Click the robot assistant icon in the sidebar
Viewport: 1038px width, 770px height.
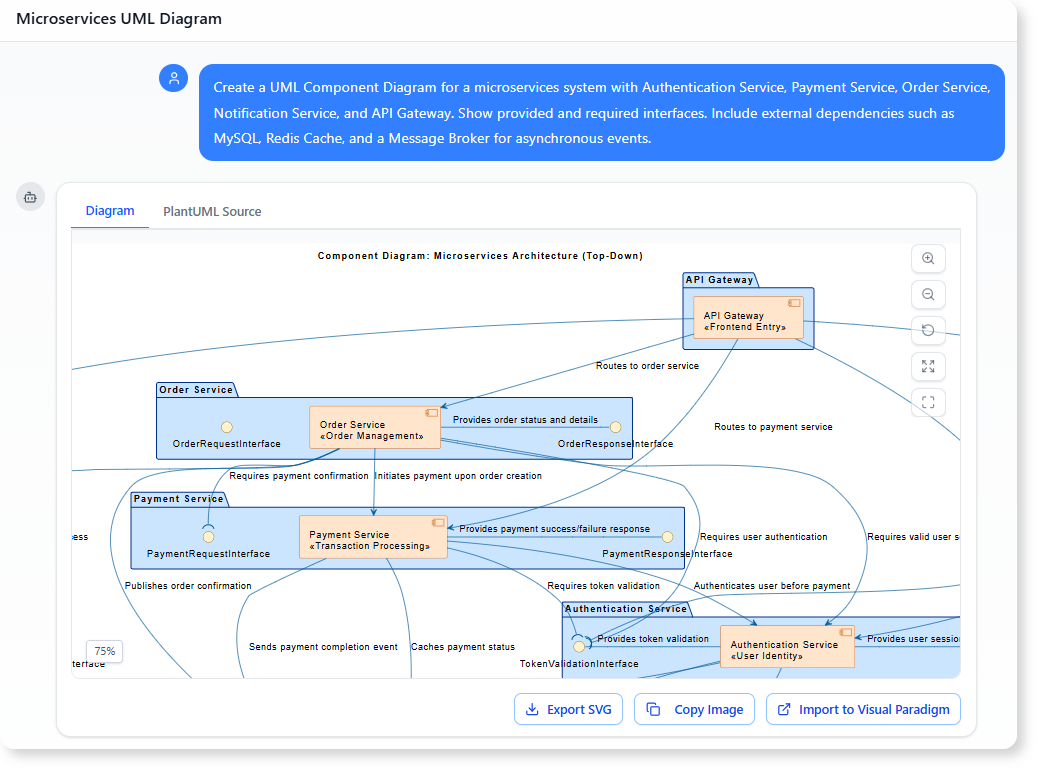click(x=30, y=197)
